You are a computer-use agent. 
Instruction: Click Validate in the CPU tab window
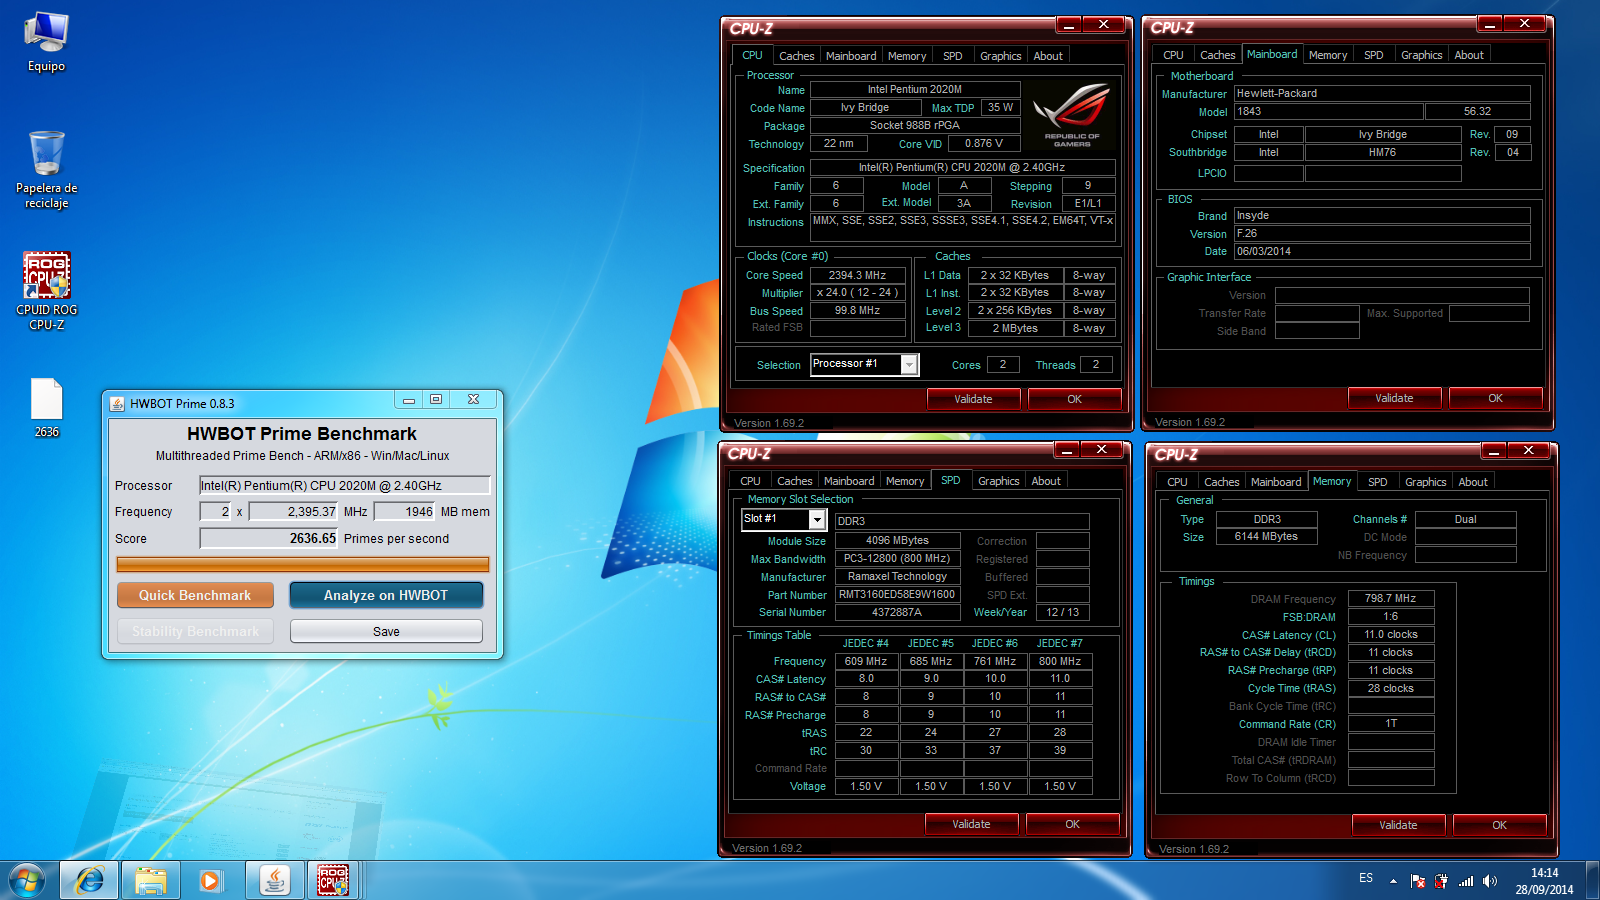(973, 399)
